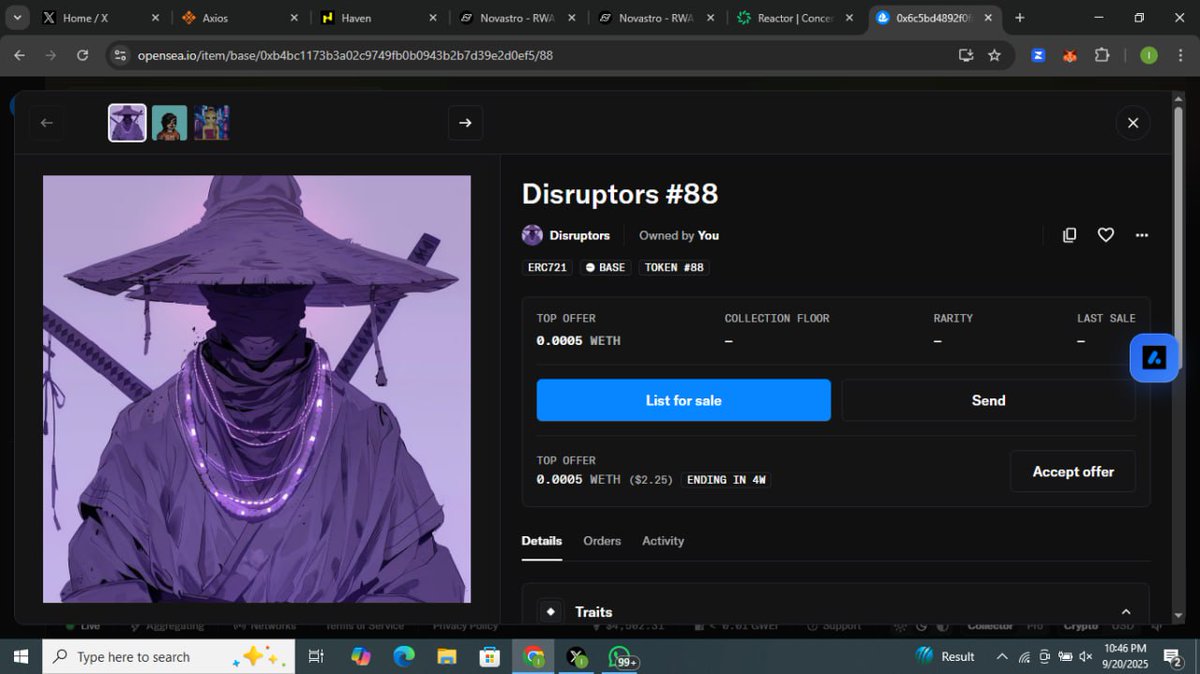Screen dimensions: 1200x674
Task: Open a new browser tab
Action: pyautogui.click(x=1019, y=18)
